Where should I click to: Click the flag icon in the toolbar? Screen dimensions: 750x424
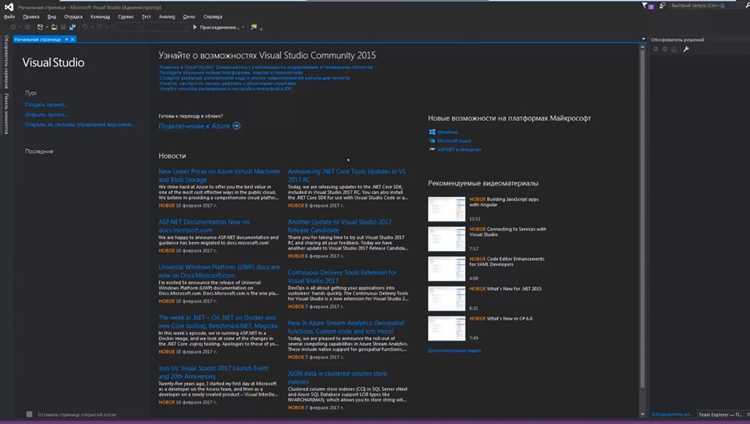tap(254, 27)
